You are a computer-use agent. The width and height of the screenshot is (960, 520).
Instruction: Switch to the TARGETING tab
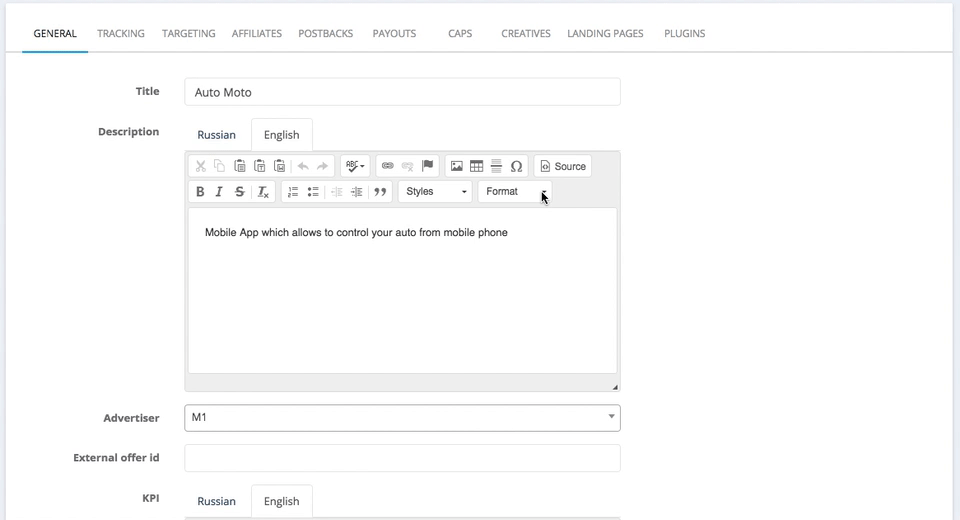coord(189,34)
